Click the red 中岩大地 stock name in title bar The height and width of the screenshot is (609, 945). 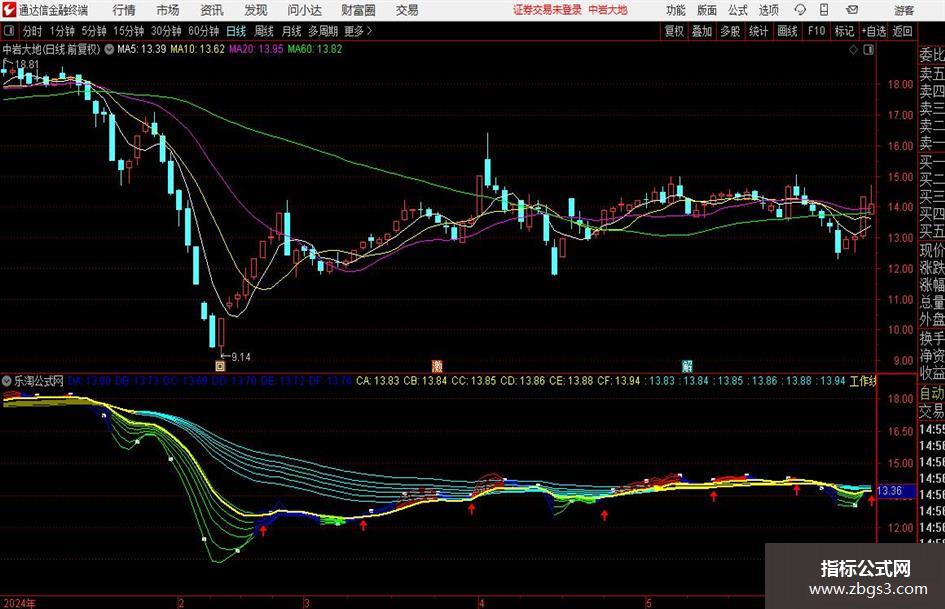608,10
